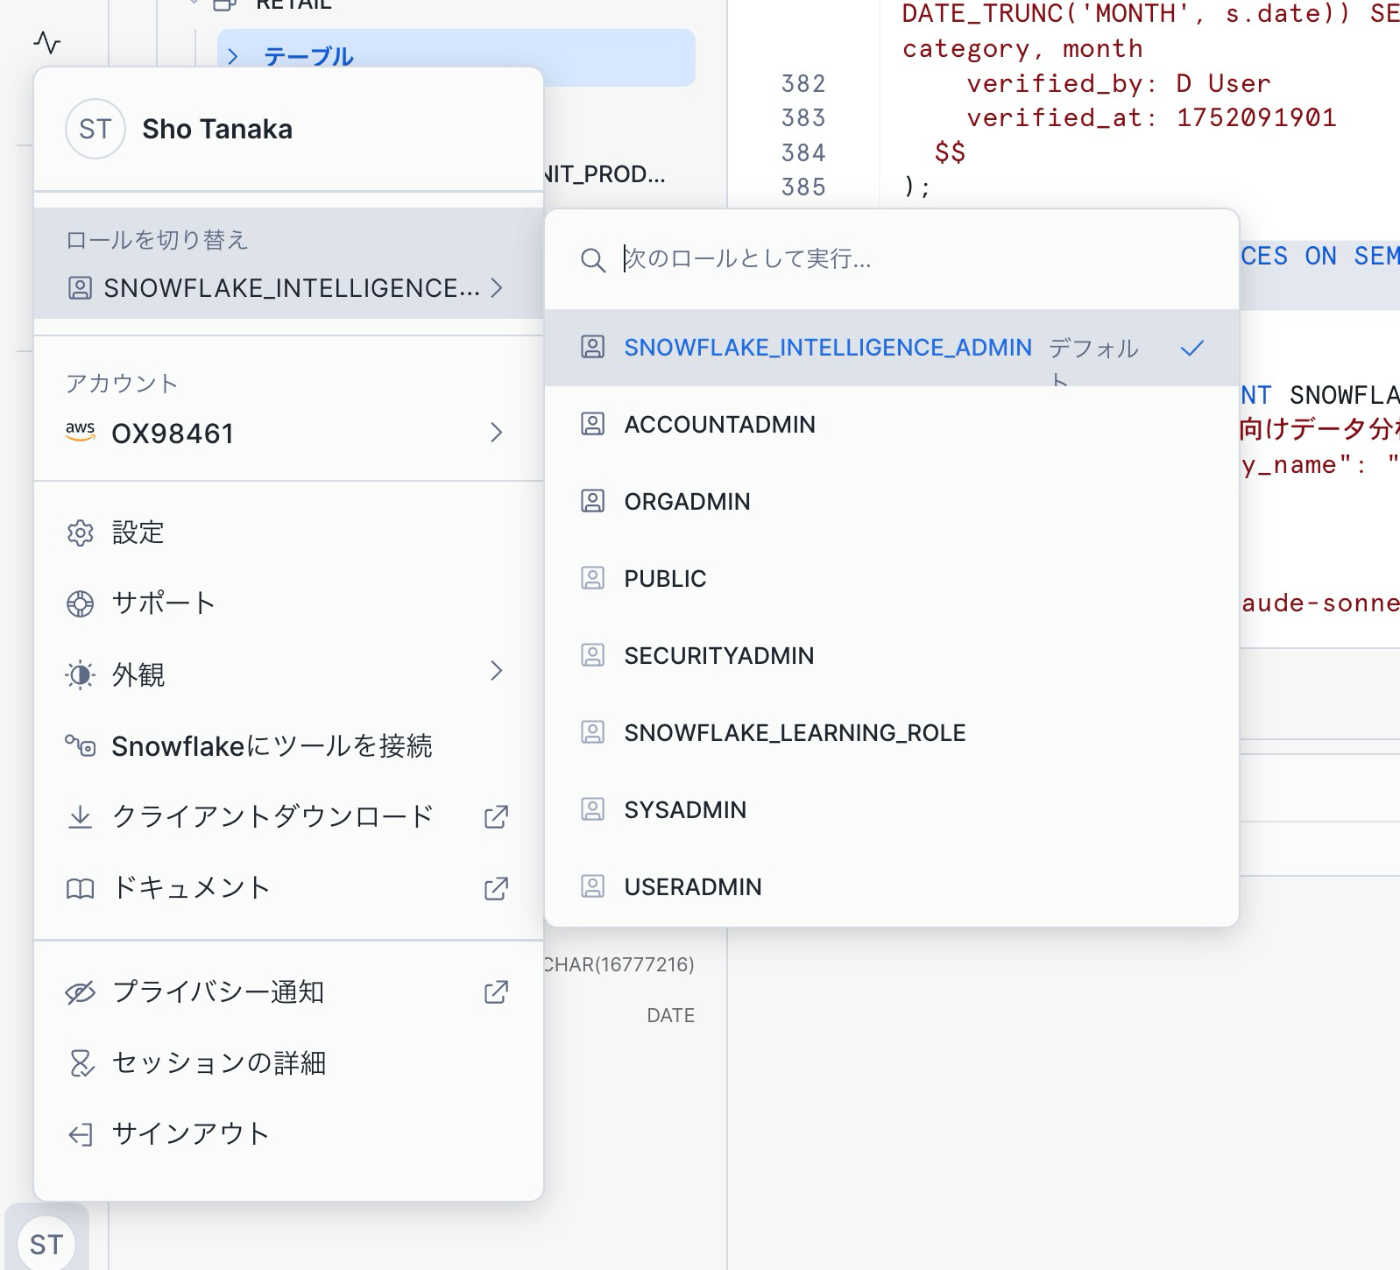Click the support lifebuoy icon
This screenshot has width=1400, height=1270.
(x=80, y=604)
